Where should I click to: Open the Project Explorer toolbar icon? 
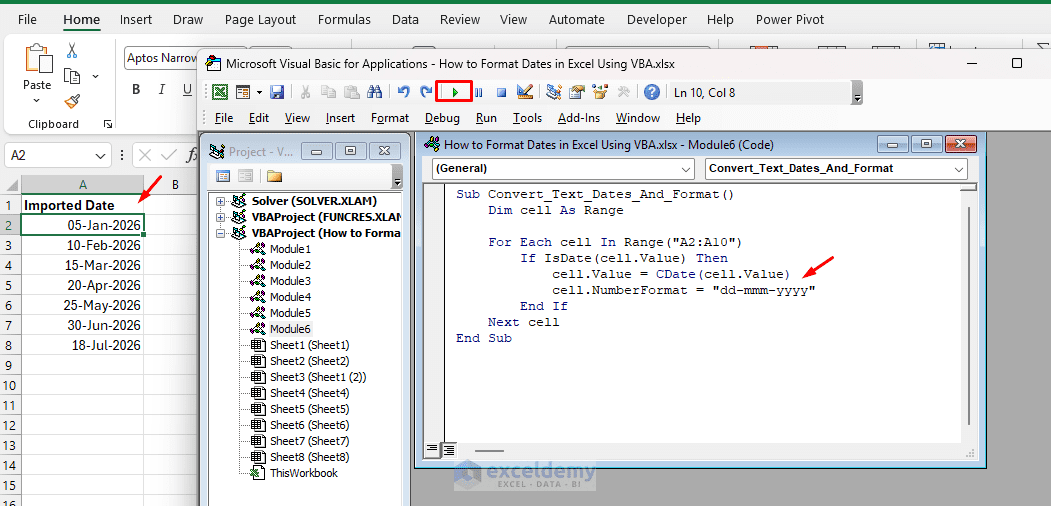[554, 92]
